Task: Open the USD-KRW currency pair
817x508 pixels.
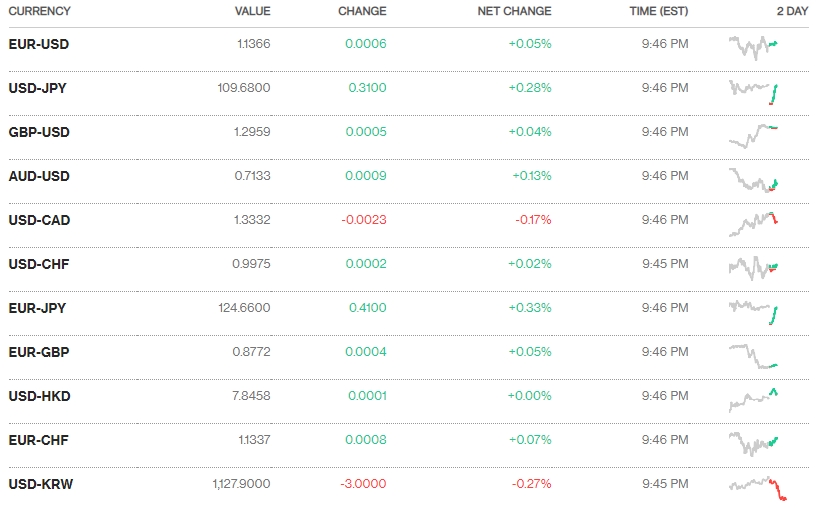Action: [40, 484]
